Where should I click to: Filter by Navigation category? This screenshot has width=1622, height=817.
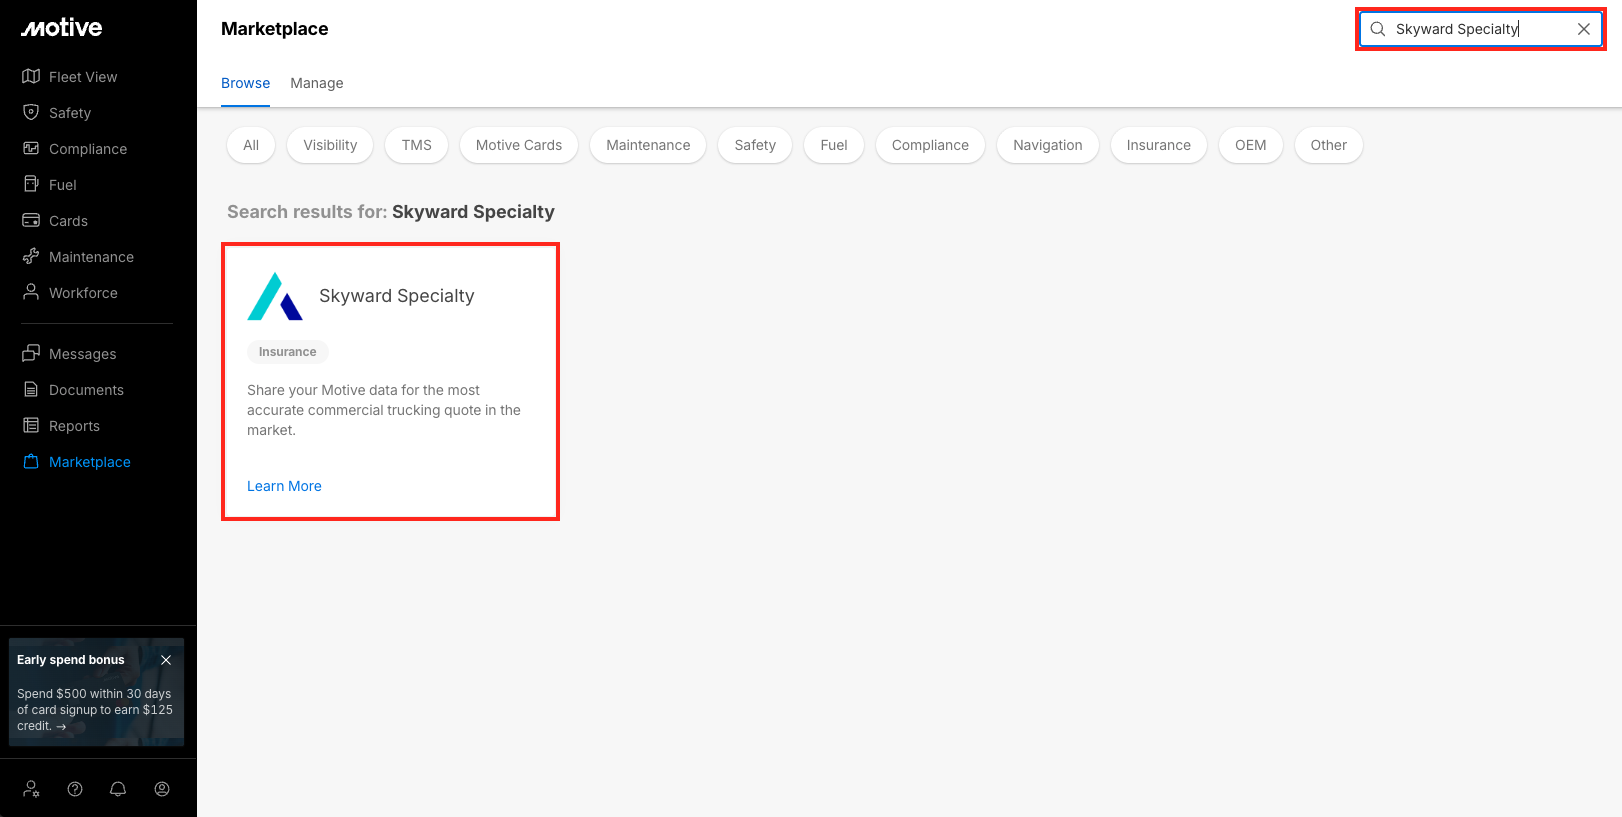pos(1048,145)
